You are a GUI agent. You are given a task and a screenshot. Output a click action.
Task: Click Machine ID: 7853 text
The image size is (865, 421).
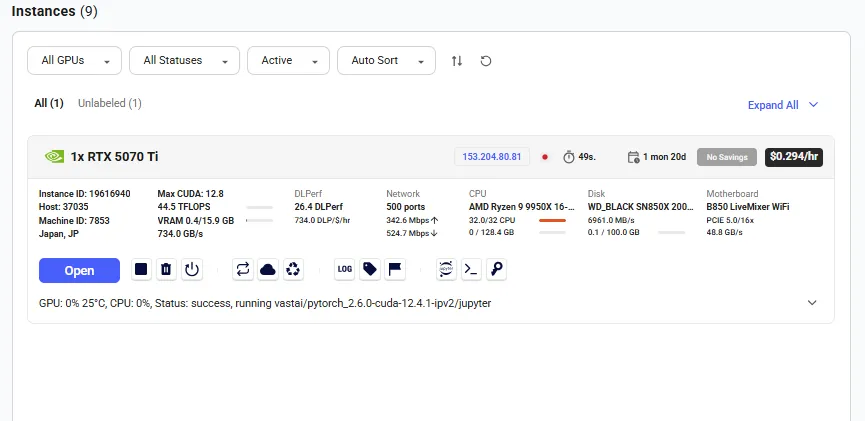(x=74, y=220)
